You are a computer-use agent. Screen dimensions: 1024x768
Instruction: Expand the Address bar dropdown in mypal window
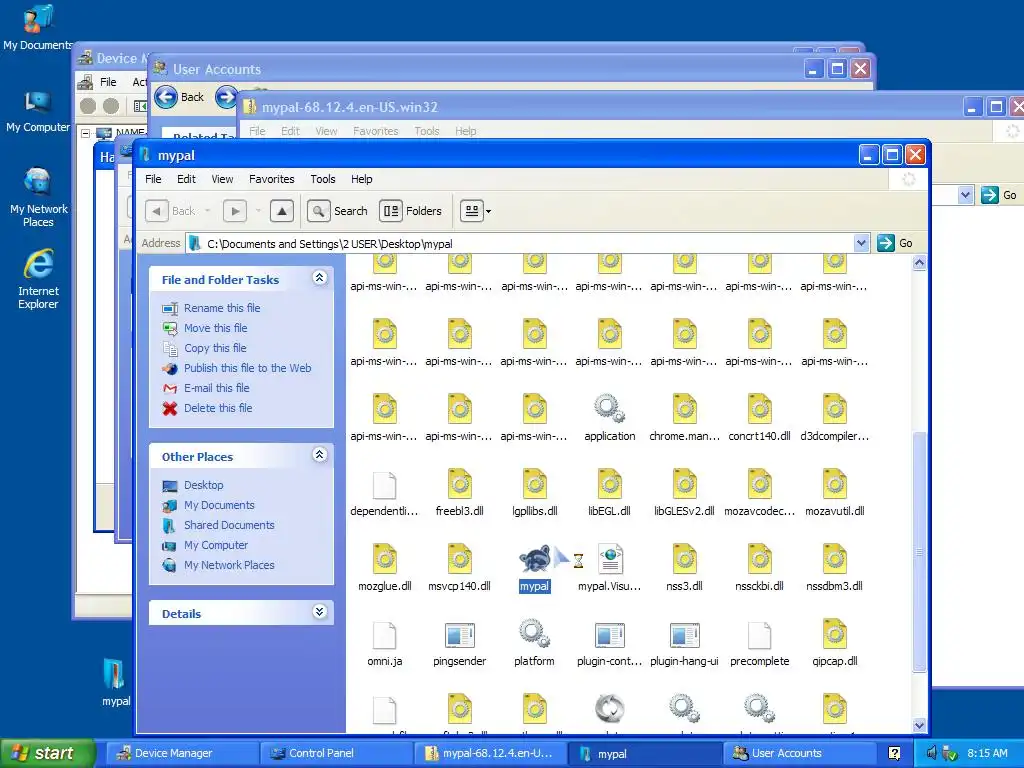(x=861, y=243)
